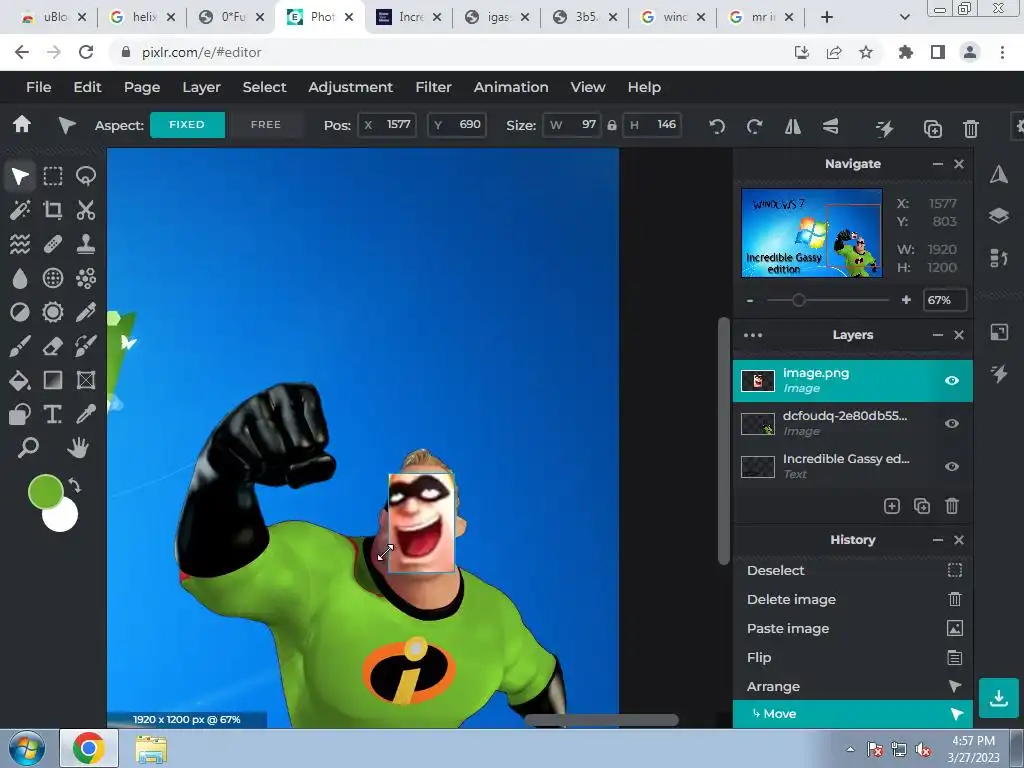
Task: Open the File menu
Action: [x=39, y=87]
